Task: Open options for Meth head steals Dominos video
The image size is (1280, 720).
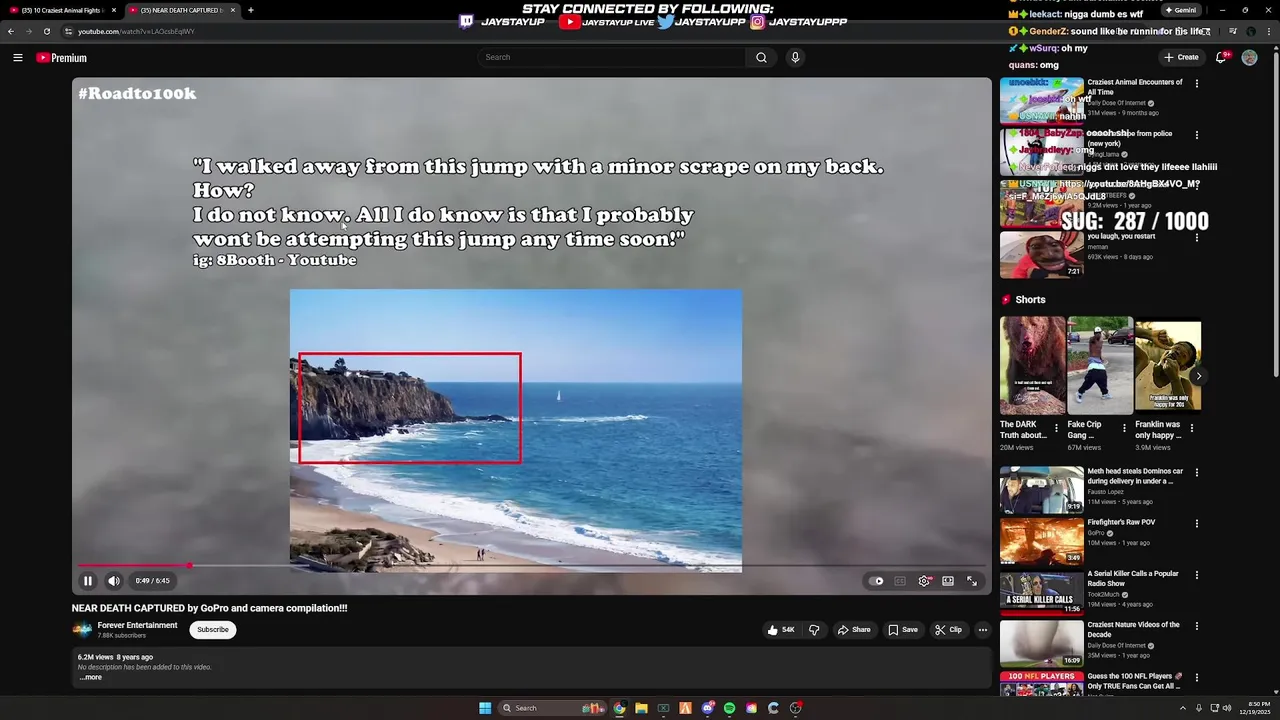Action: pyautogui.click(x=1196, y=472)
